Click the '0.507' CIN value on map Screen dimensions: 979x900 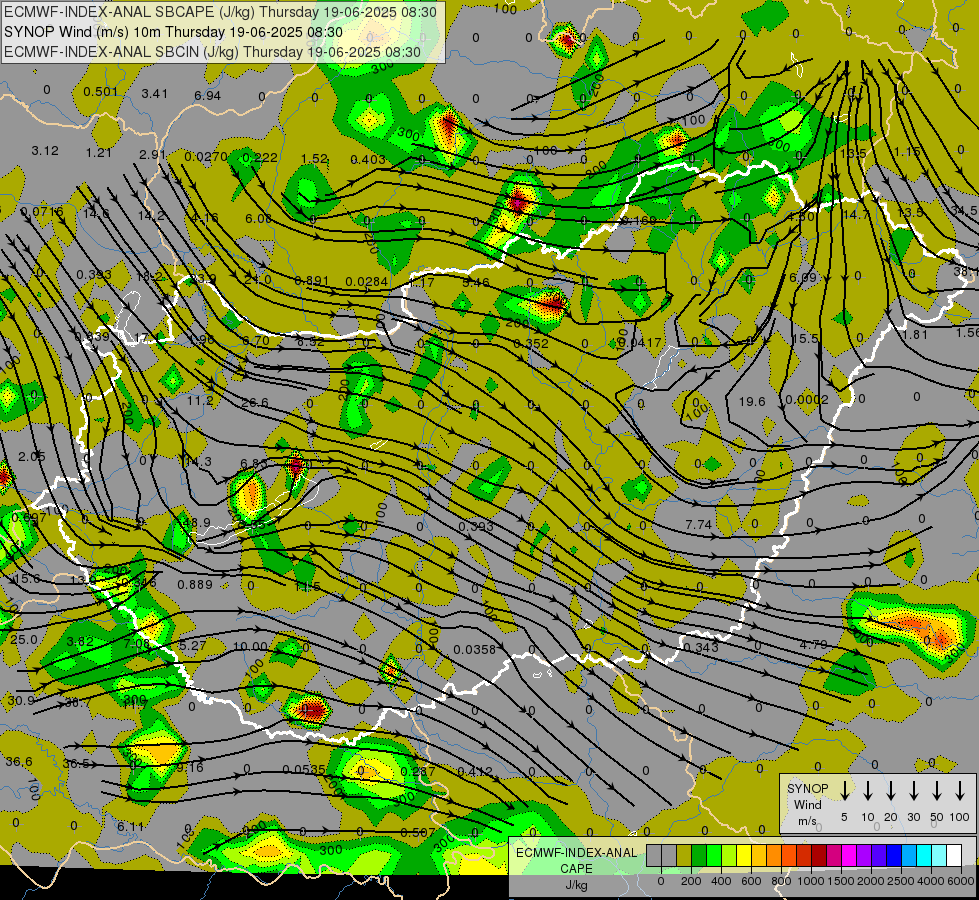pos(418,833)
